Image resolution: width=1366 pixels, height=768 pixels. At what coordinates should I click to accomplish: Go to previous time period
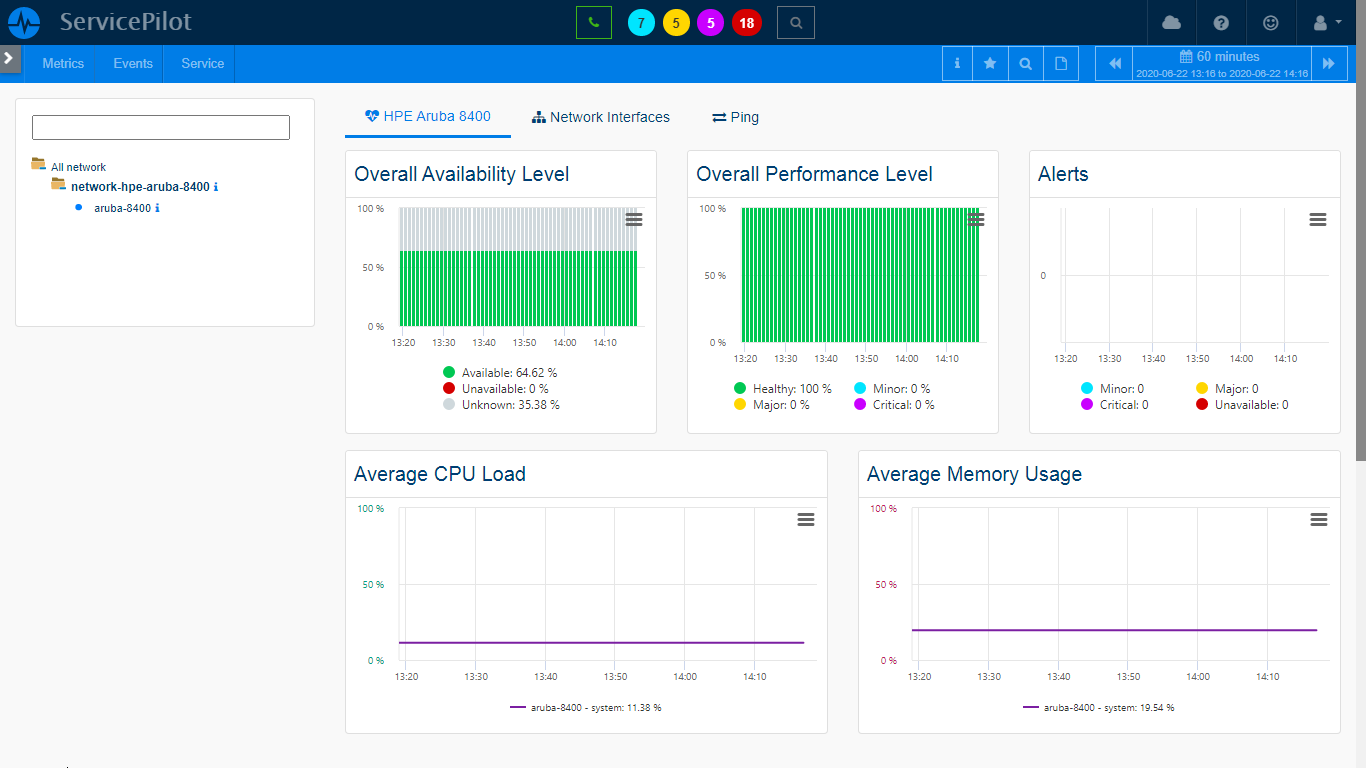coord(1115,63)
